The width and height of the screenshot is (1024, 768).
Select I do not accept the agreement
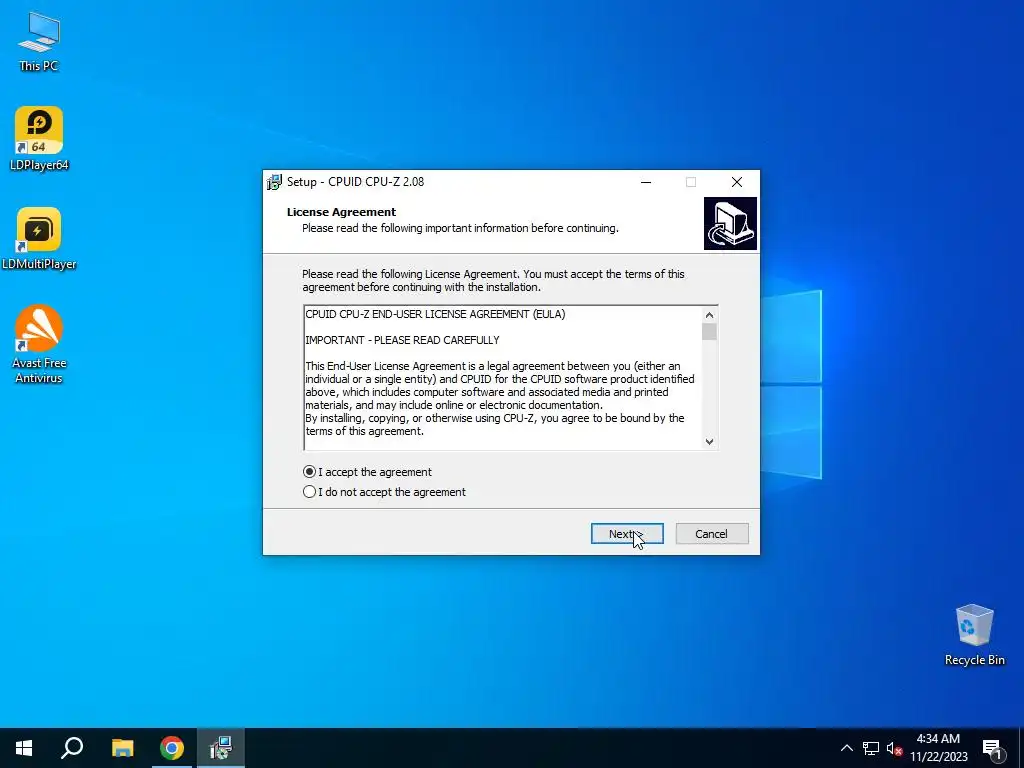click(385, 492)
